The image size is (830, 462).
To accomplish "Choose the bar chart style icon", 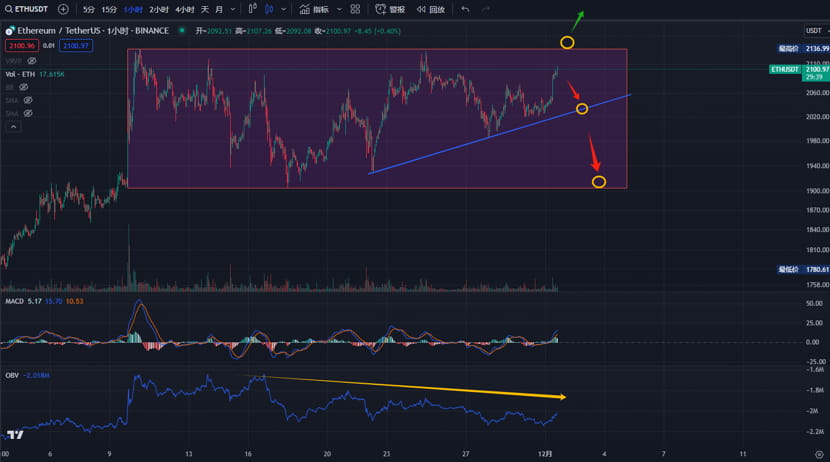I will (x=252, y=9).
